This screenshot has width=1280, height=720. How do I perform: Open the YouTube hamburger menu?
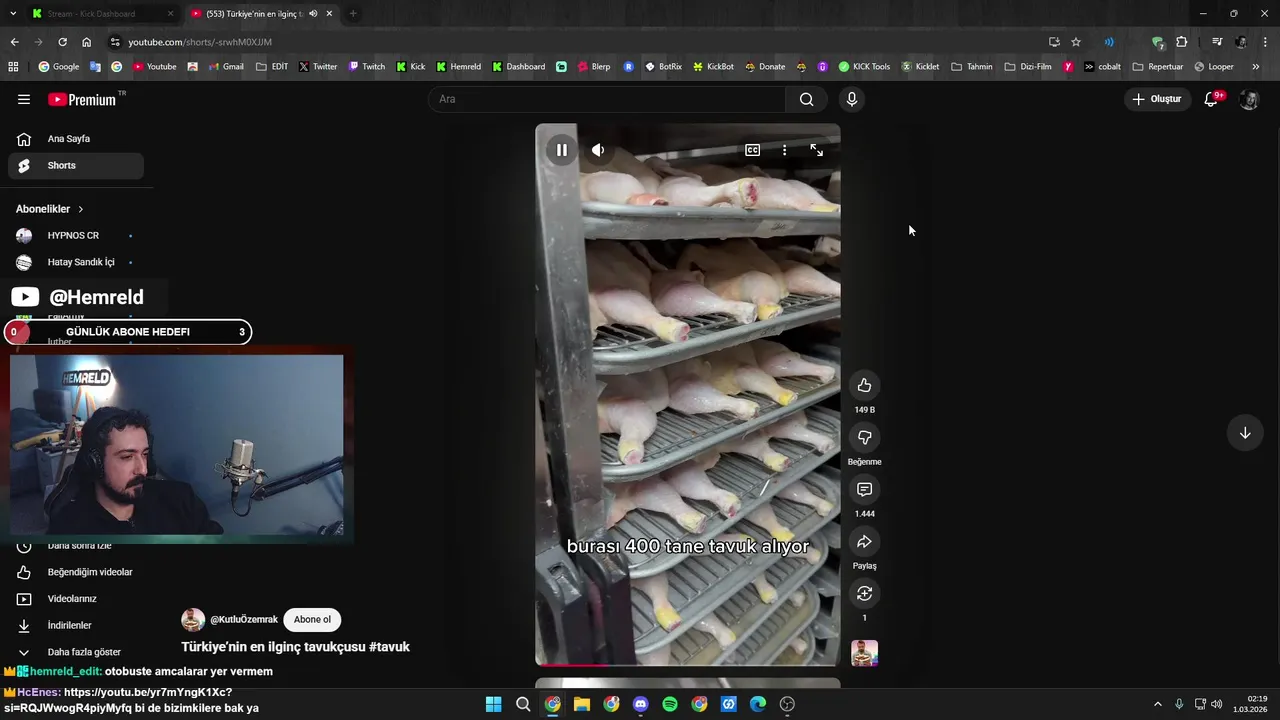point(24,99)
